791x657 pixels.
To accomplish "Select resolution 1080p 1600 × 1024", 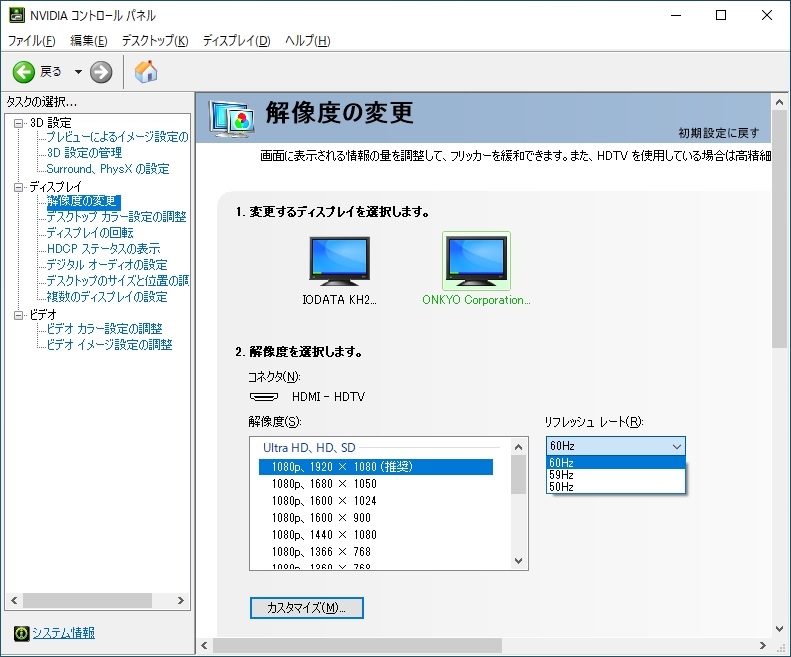I will [324, 501].
